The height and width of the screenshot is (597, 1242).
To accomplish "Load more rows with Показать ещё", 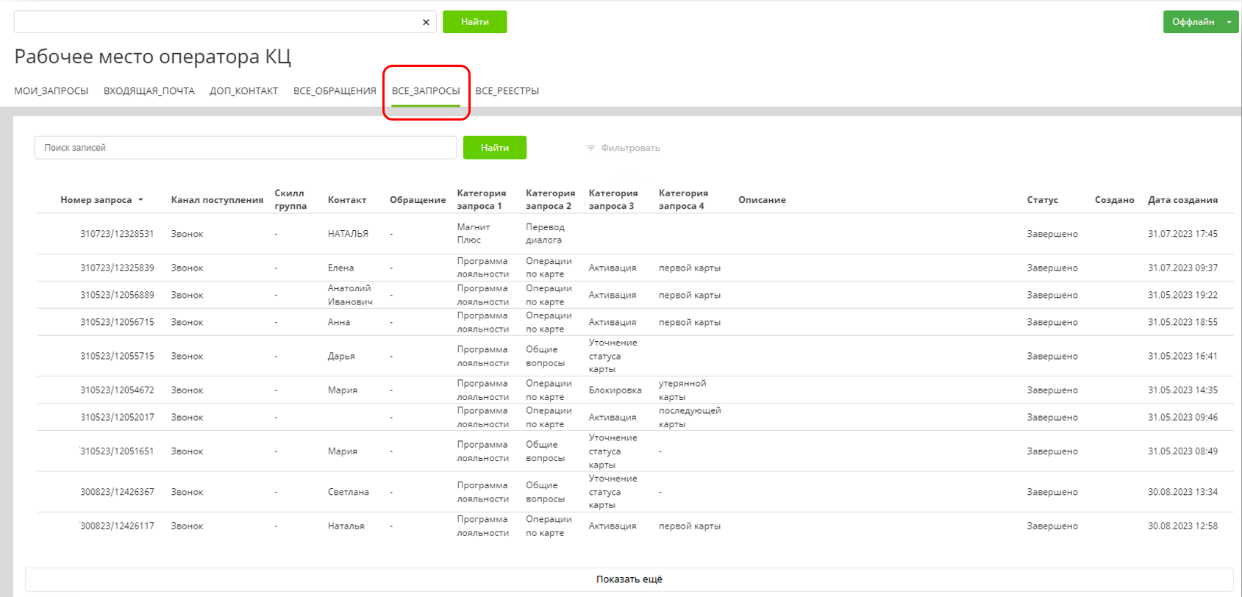I will [629, 579].
